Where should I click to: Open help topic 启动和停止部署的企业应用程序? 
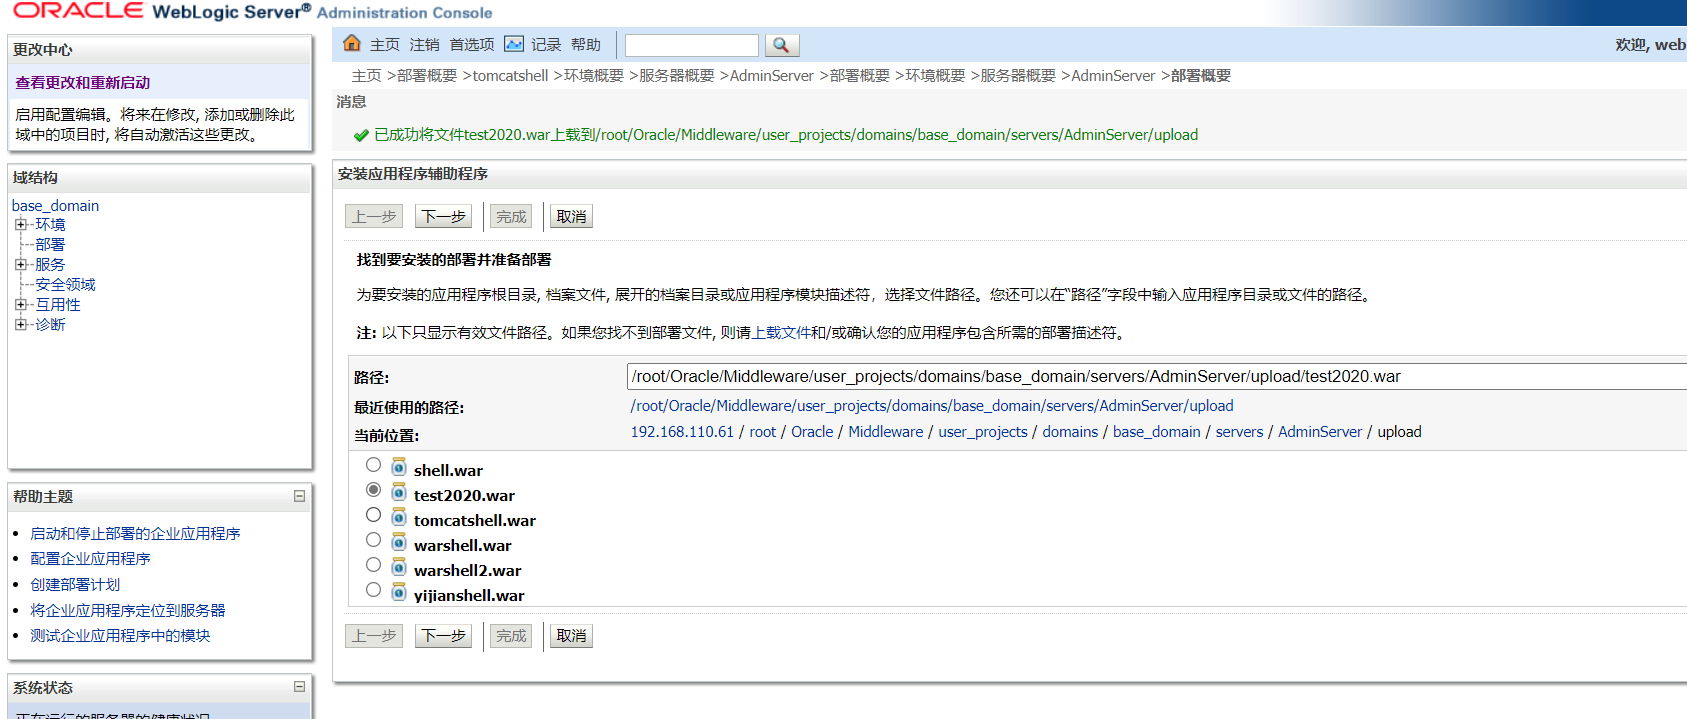(135, 534)
